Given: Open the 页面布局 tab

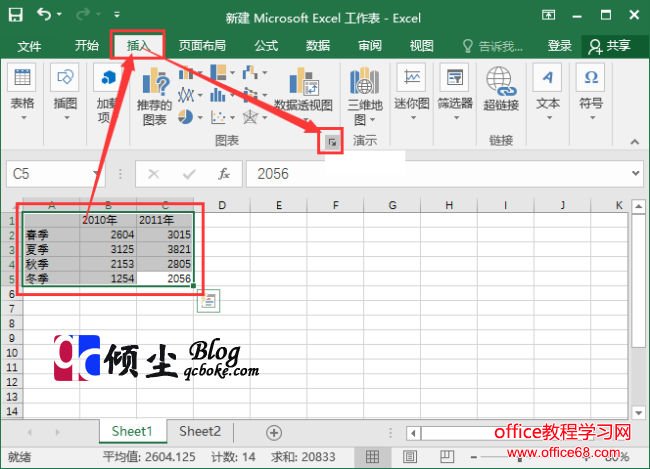Looking at the screenshot, I should (202, 45).
